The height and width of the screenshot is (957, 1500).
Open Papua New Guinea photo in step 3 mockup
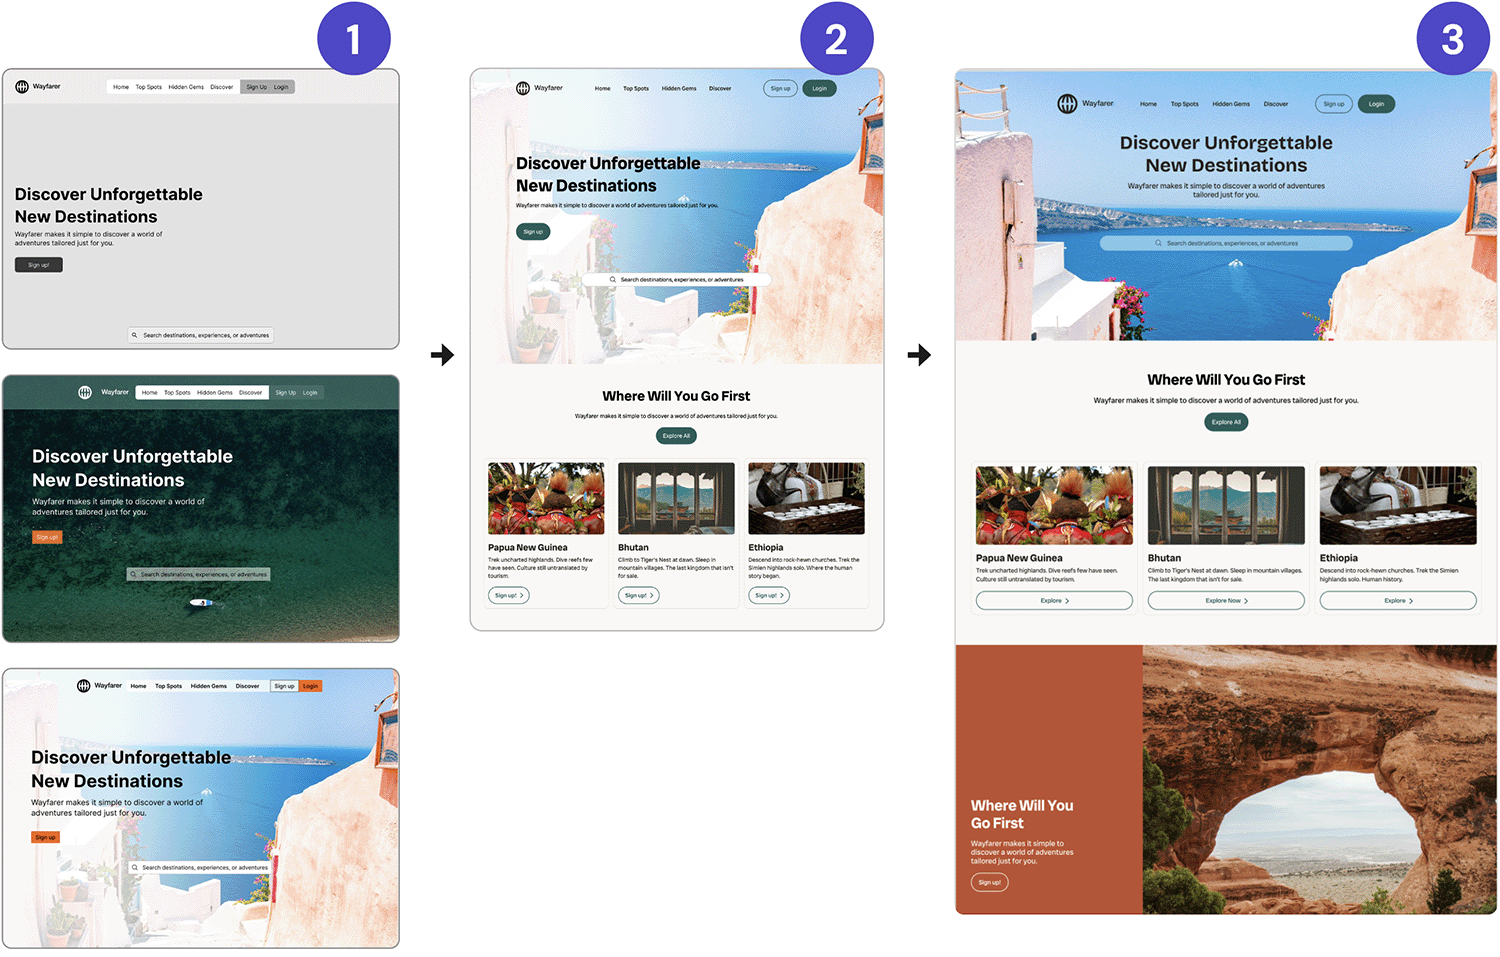[1054, 505]
